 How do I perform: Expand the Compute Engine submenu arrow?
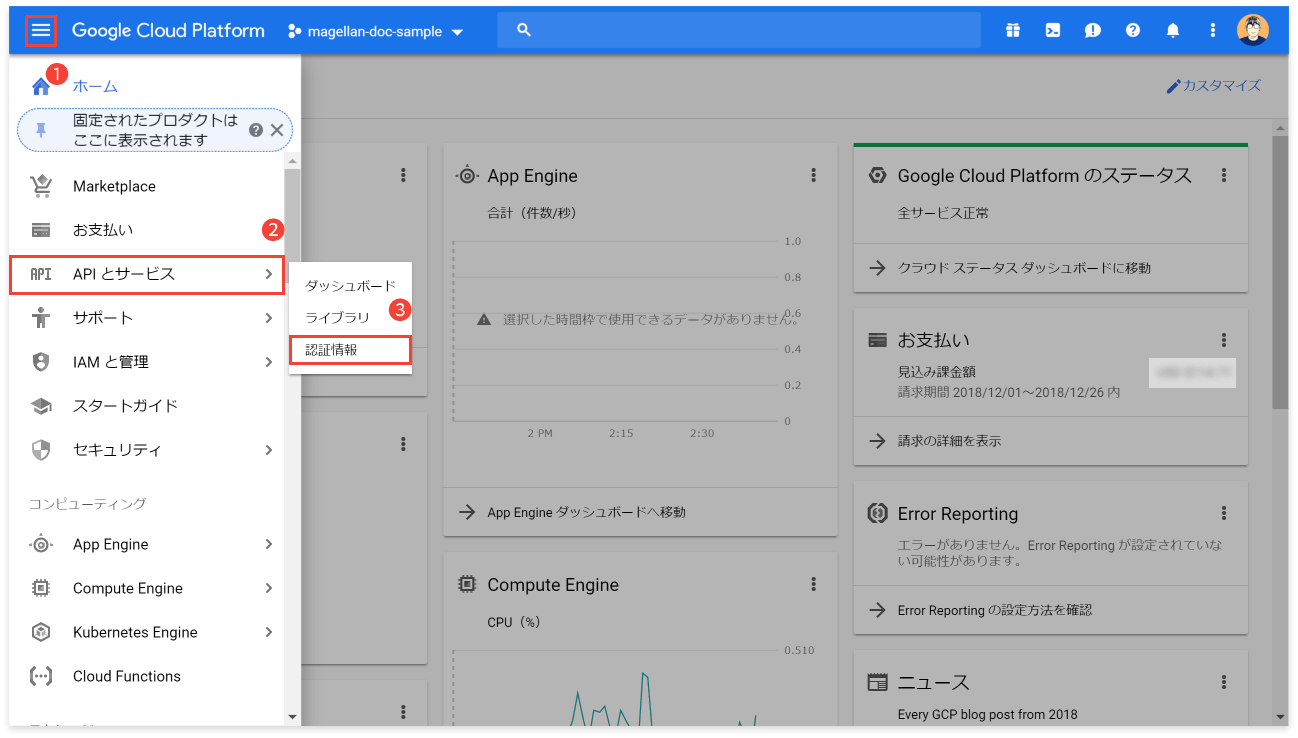269,588
